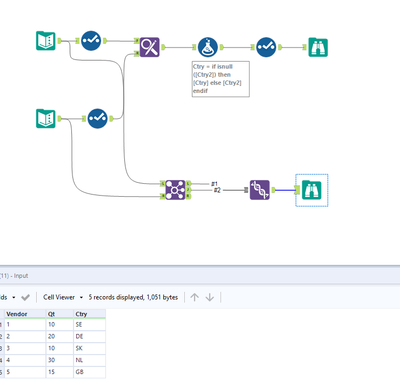
Task: Select the DE country cell
Action: 89,336
